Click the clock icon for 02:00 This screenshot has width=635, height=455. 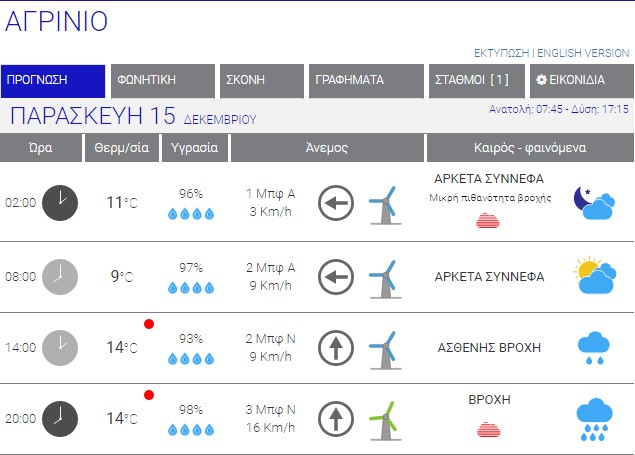tap(61, 203)
